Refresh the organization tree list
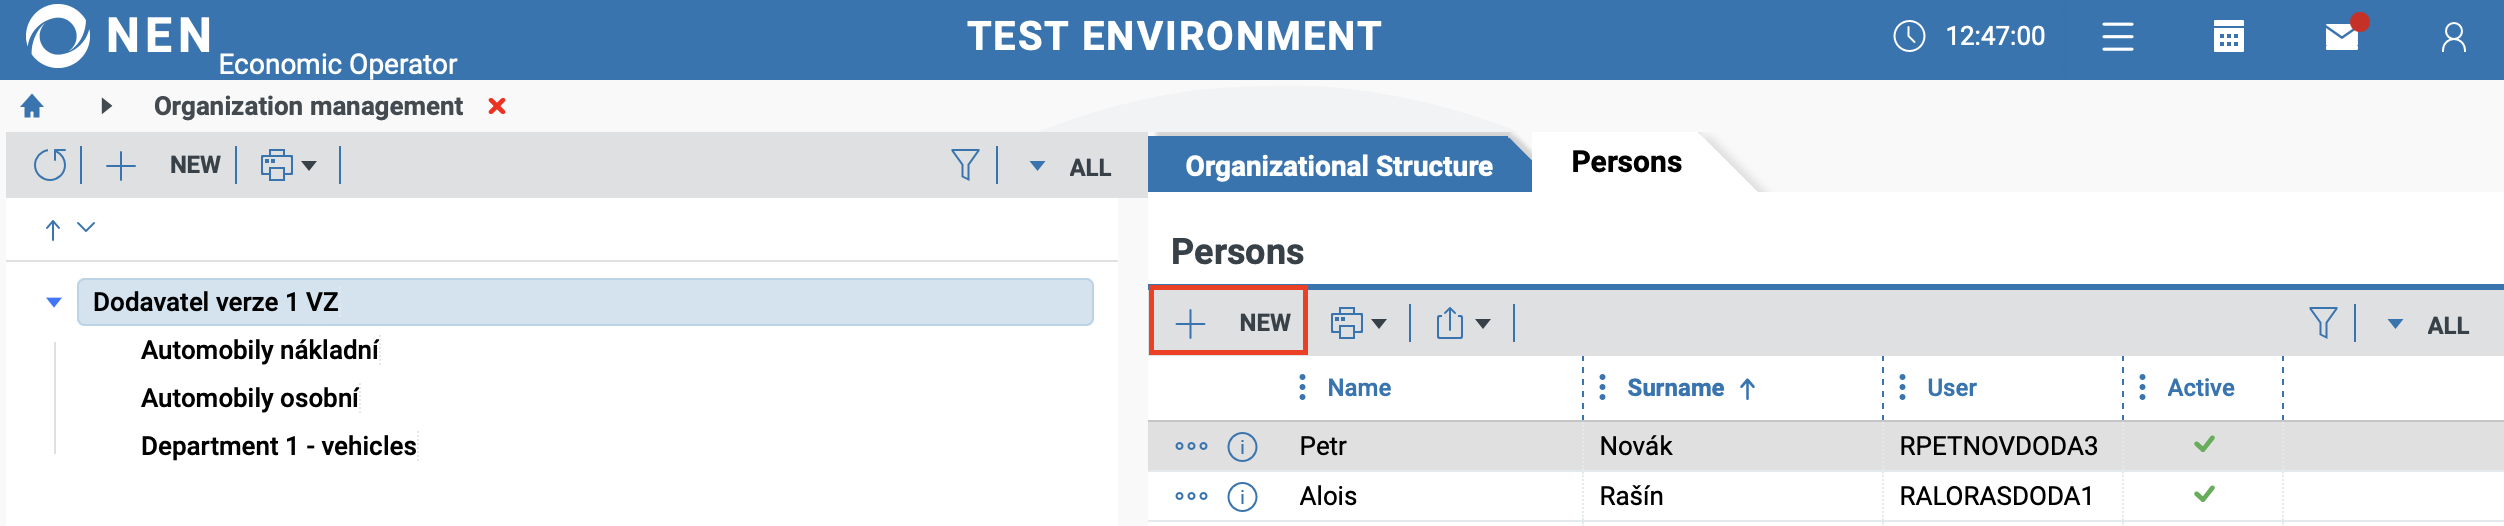The width and height of the screenshot is (2504, 526). coord(50,165)
